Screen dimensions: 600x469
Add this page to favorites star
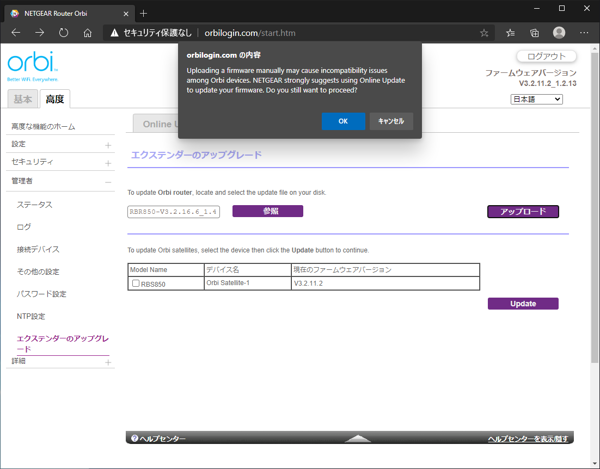[484, 33]
